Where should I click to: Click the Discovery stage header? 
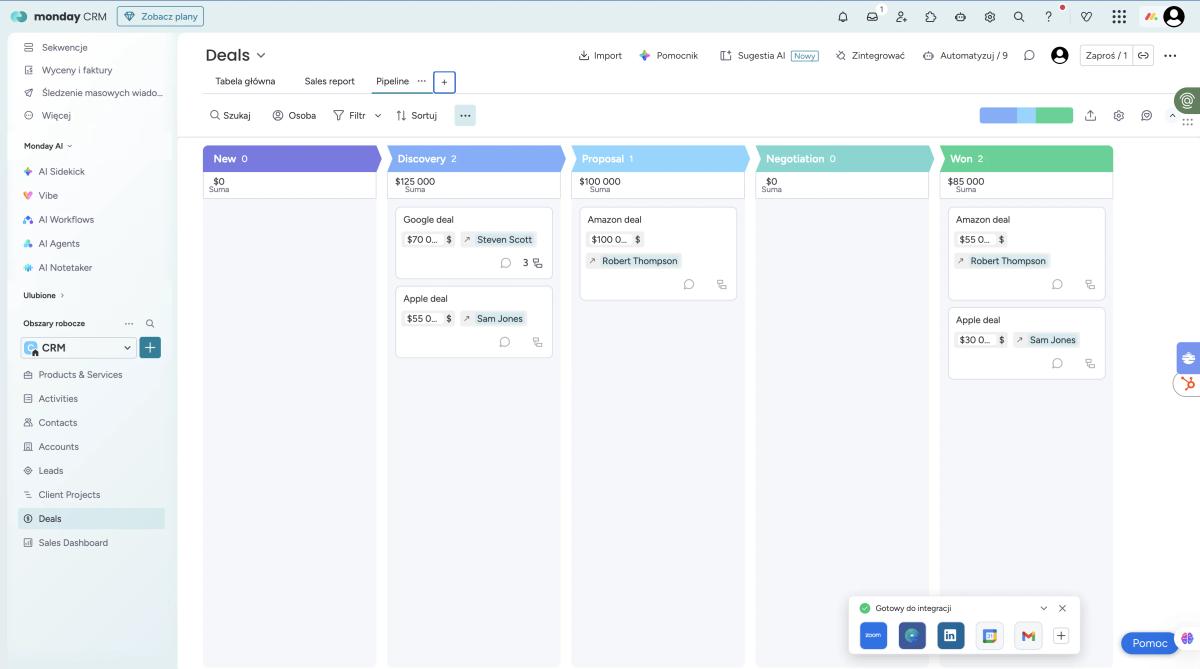point(474,158)
